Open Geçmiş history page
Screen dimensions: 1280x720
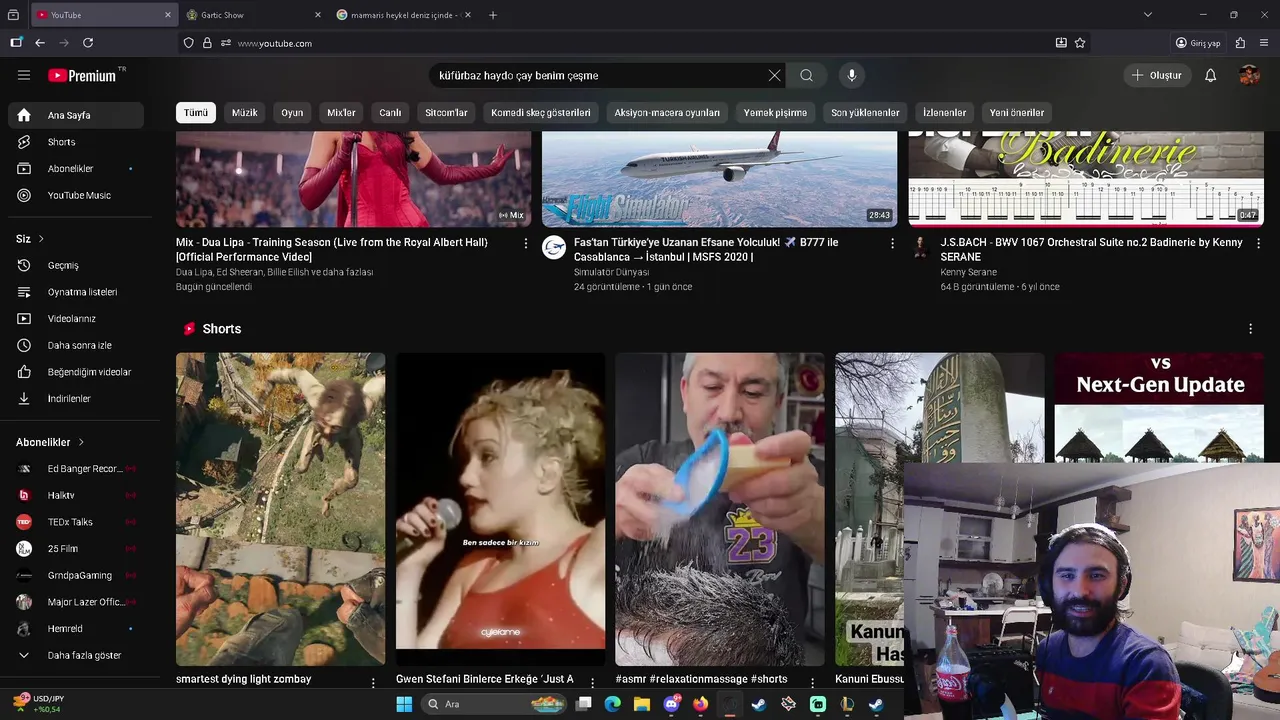pos(76,265)
